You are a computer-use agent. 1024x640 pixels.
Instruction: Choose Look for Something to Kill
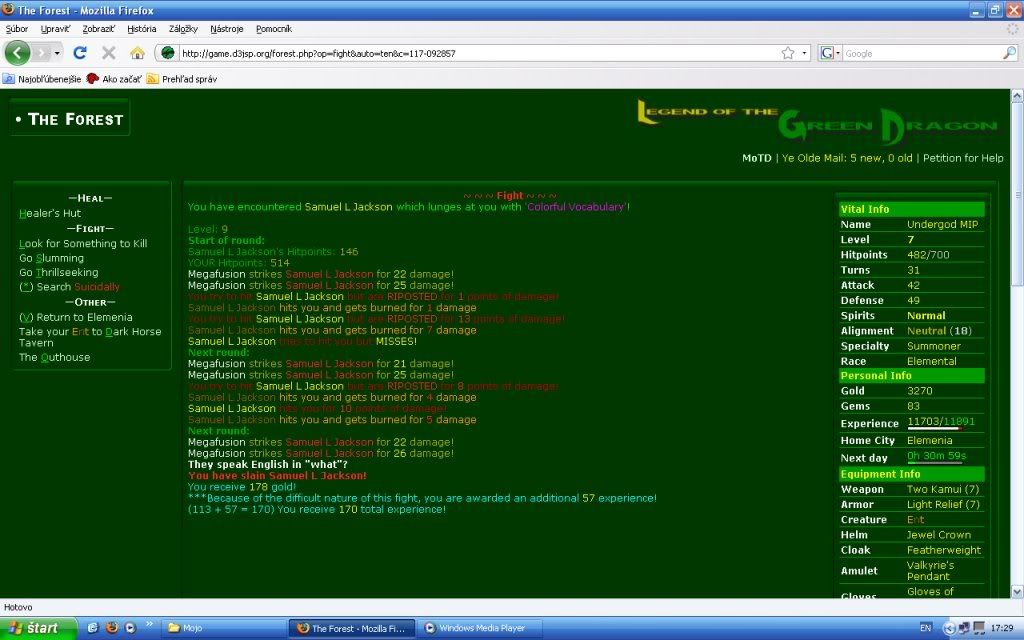tap(83, 243)
